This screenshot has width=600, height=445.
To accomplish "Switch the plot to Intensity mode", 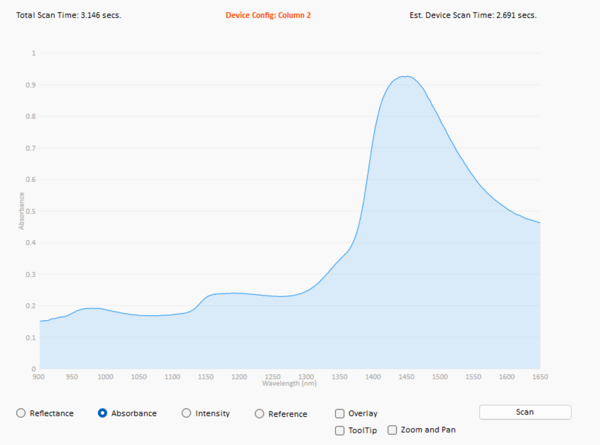I will (187, 413).
